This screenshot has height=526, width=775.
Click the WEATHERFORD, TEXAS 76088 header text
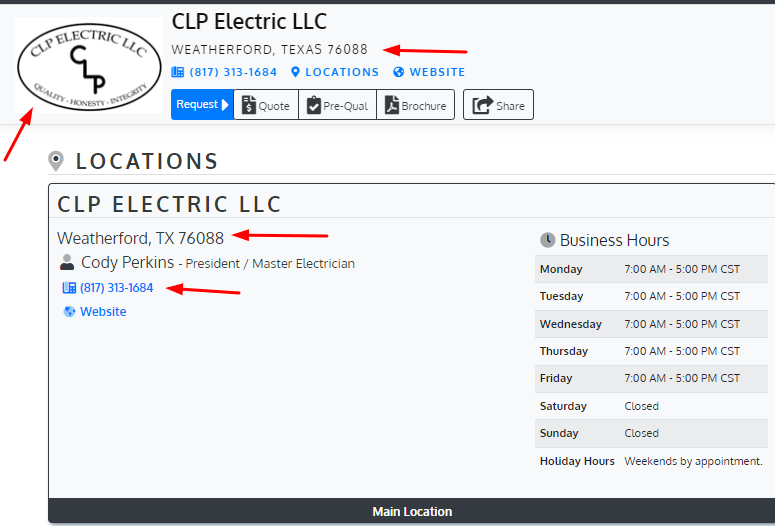[269, 49]
